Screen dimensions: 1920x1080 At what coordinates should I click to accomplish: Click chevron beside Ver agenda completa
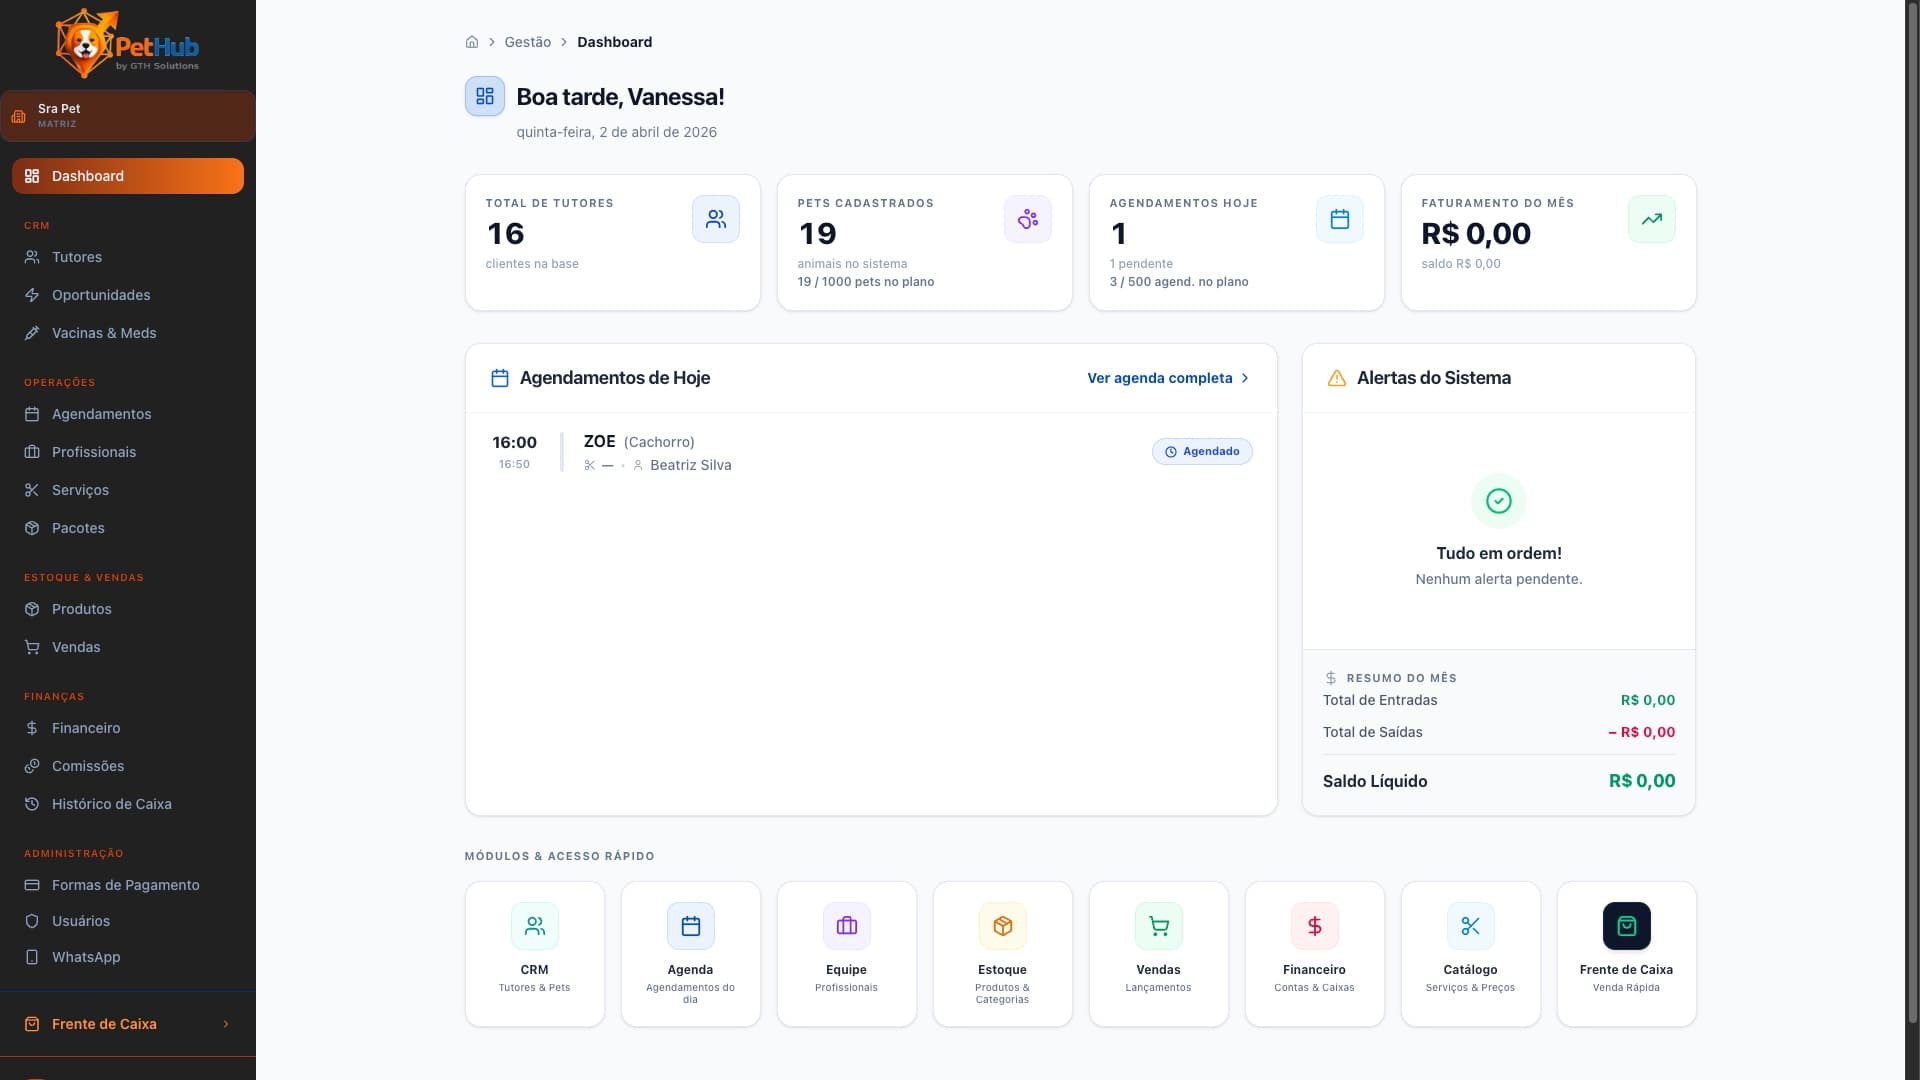pos(1245,378)
